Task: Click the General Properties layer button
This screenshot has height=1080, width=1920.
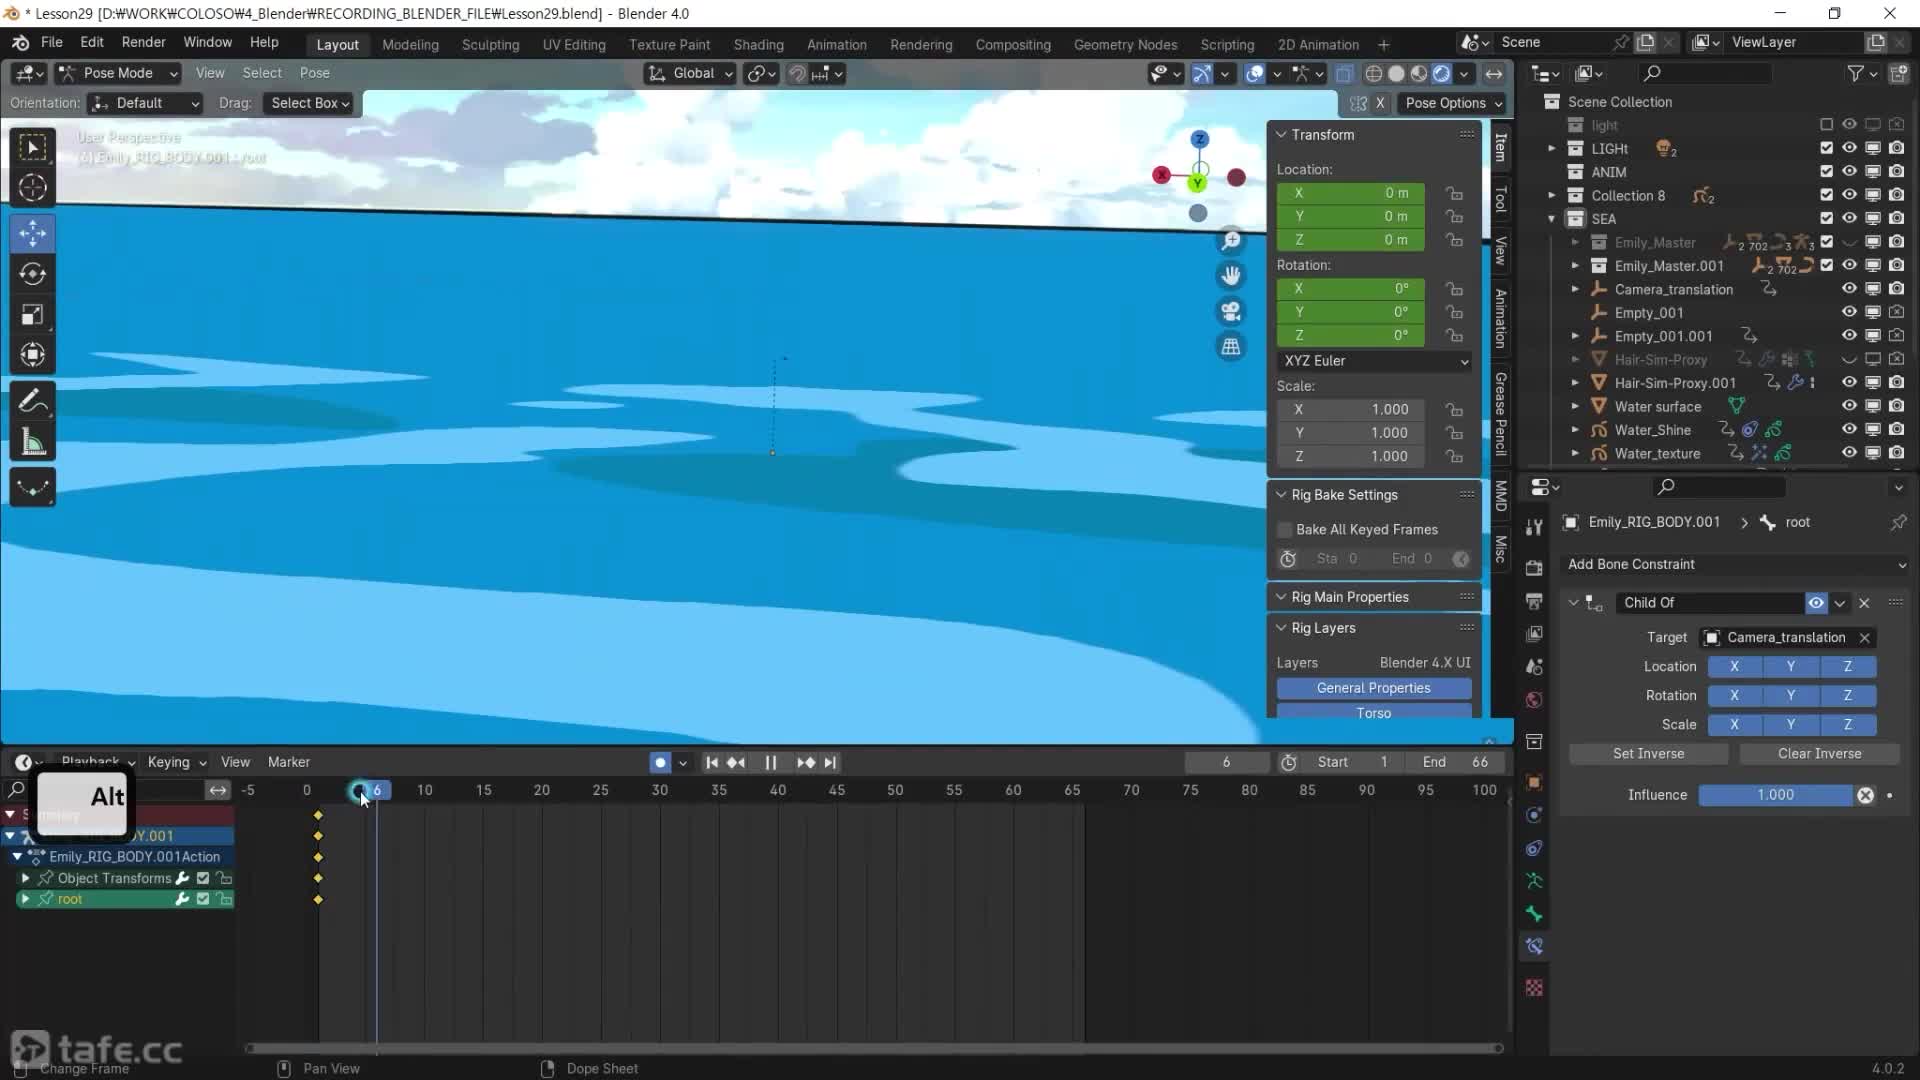Action: coord(1373,688)
